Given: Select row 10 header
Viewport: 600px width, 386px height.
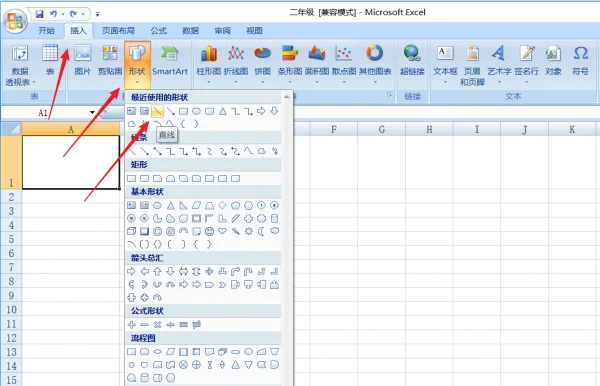Looking at the screenshot, I should 11,309.
